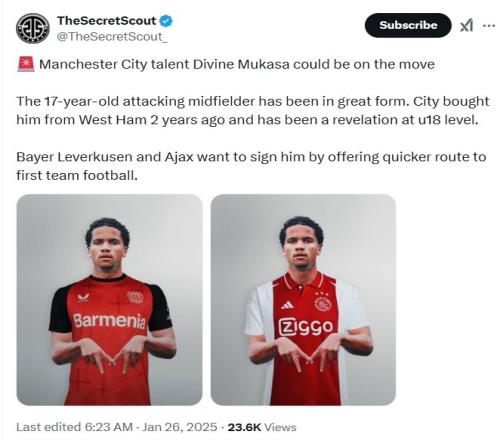The height and width of the screenshot is (440, 500).
Task: Open the Bayer Leverkusen jersey photo
Action: pyautogui.click(x=109, y=300)
